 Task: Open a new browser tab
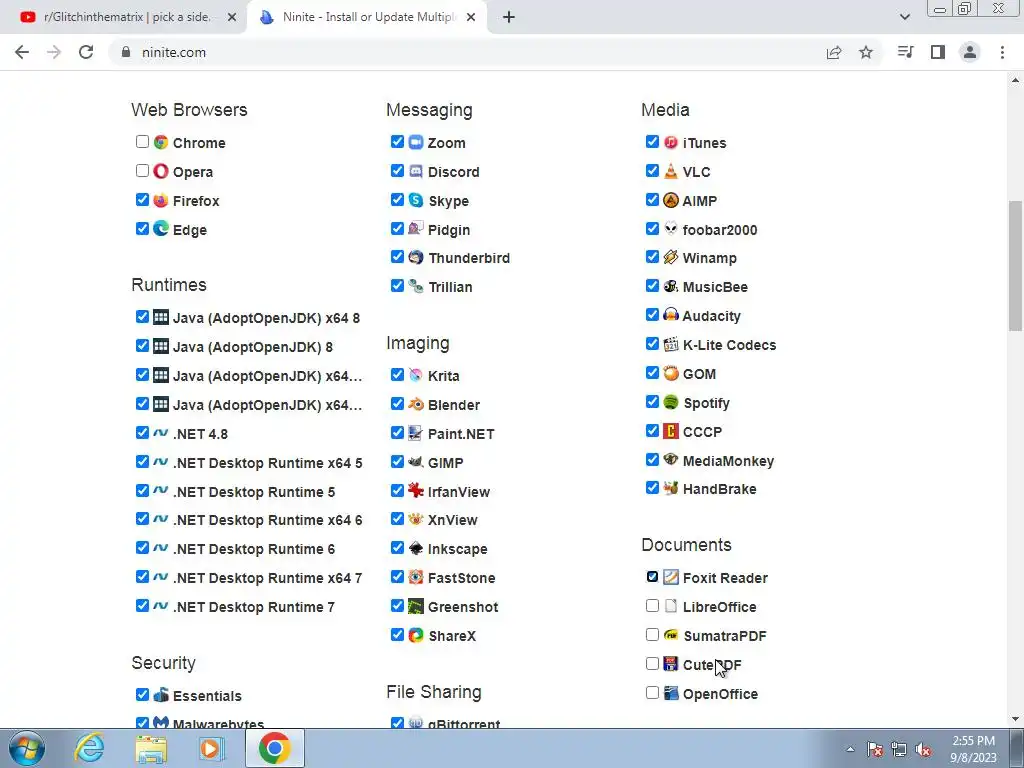click(x=509, y=17)
